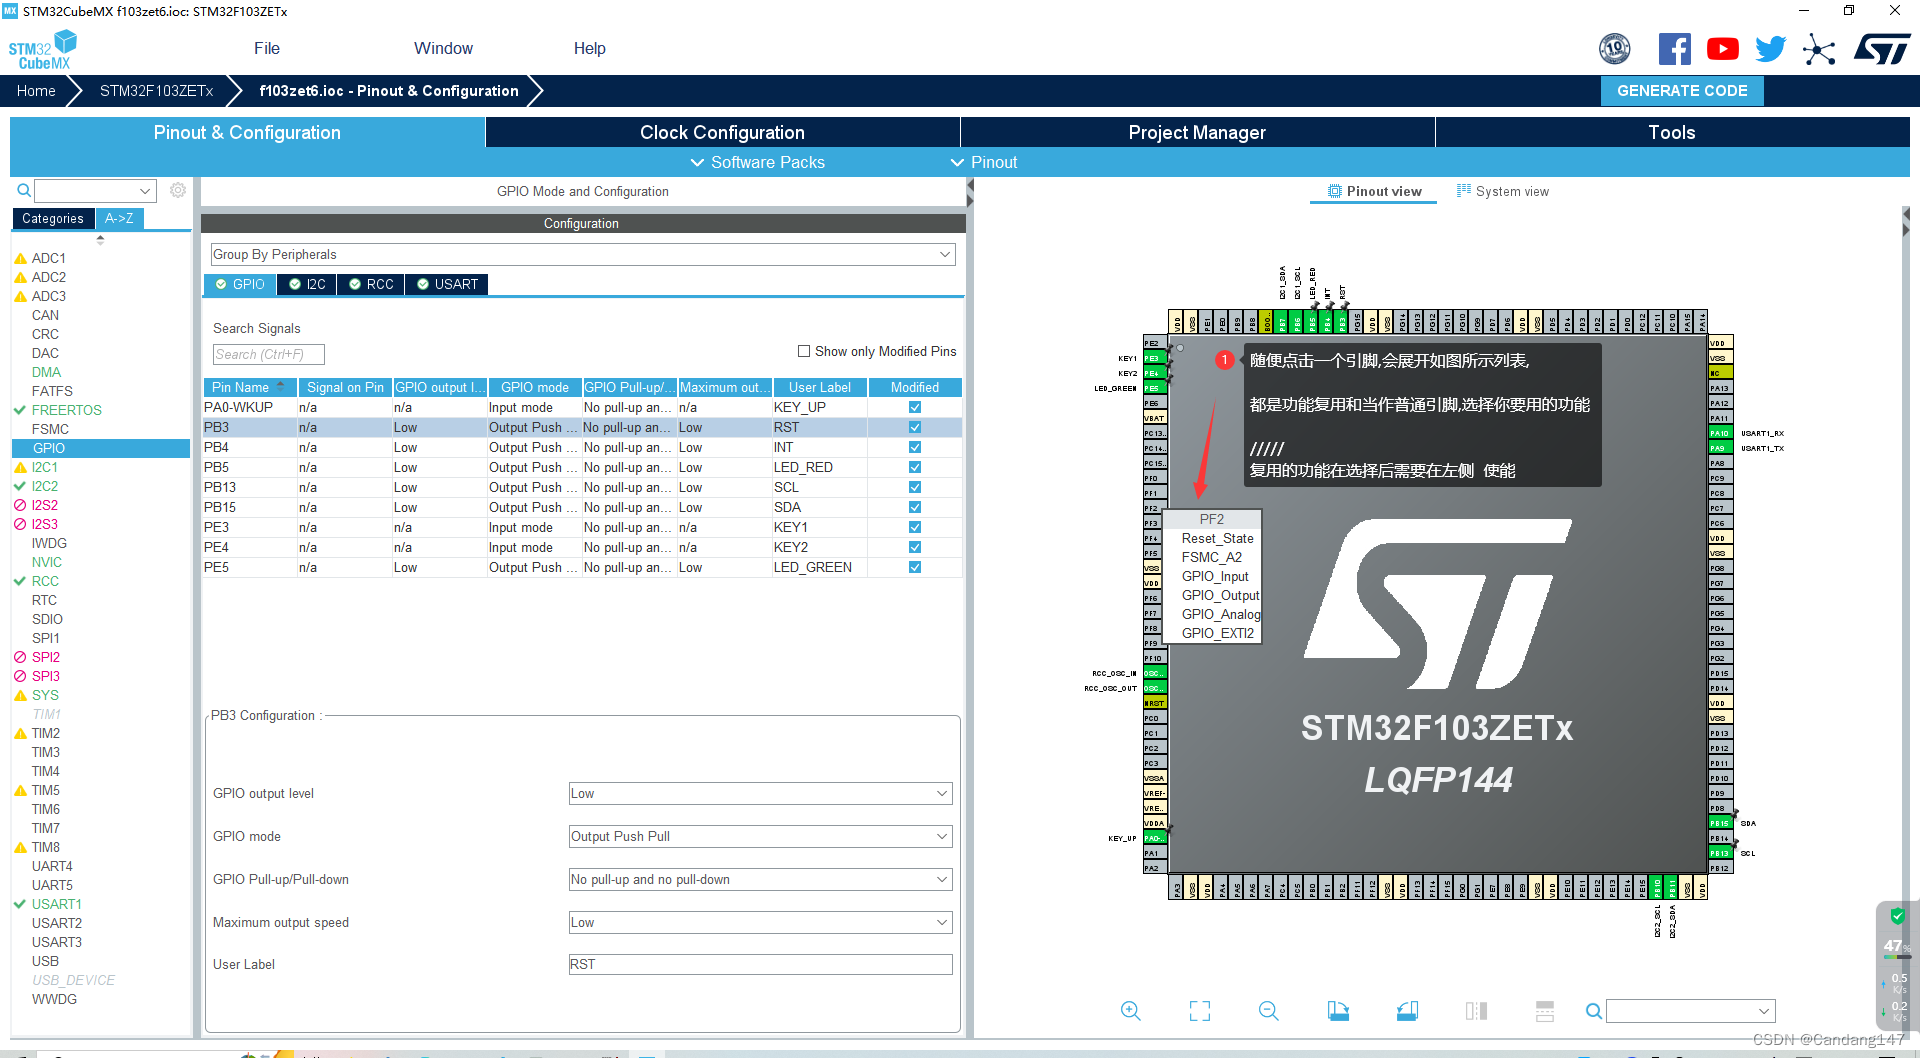Select GPIO_EXTI2 in the PF2 pin menu

pyautogui.click(x=1213, y=633)
